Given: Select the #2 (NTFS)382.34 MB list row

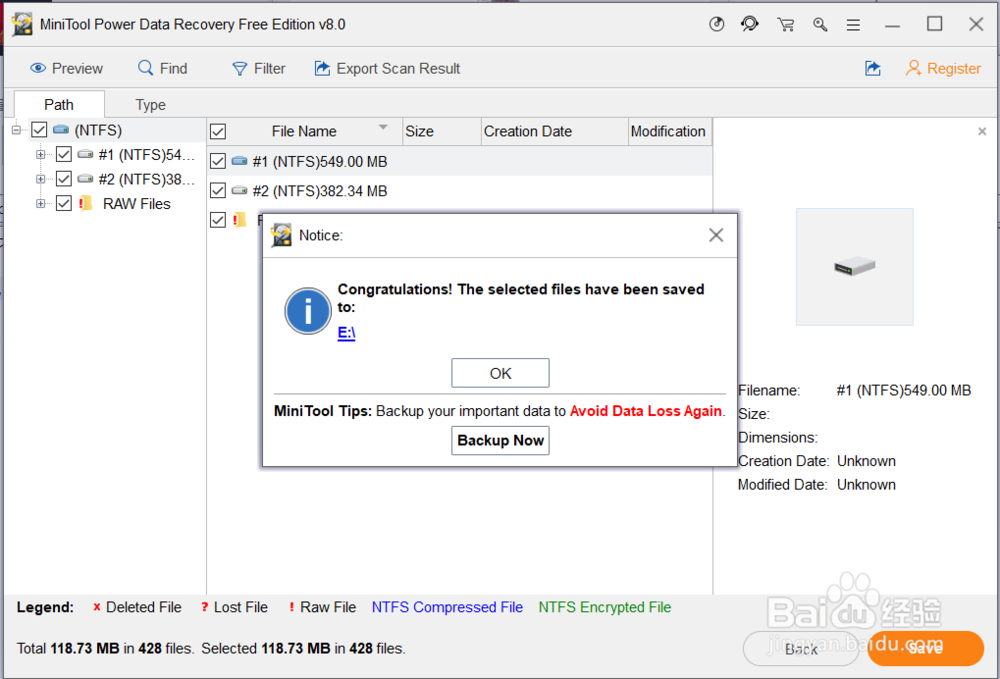Looking at the screenshot, I should pyautogui.click(x=459, y=191).
